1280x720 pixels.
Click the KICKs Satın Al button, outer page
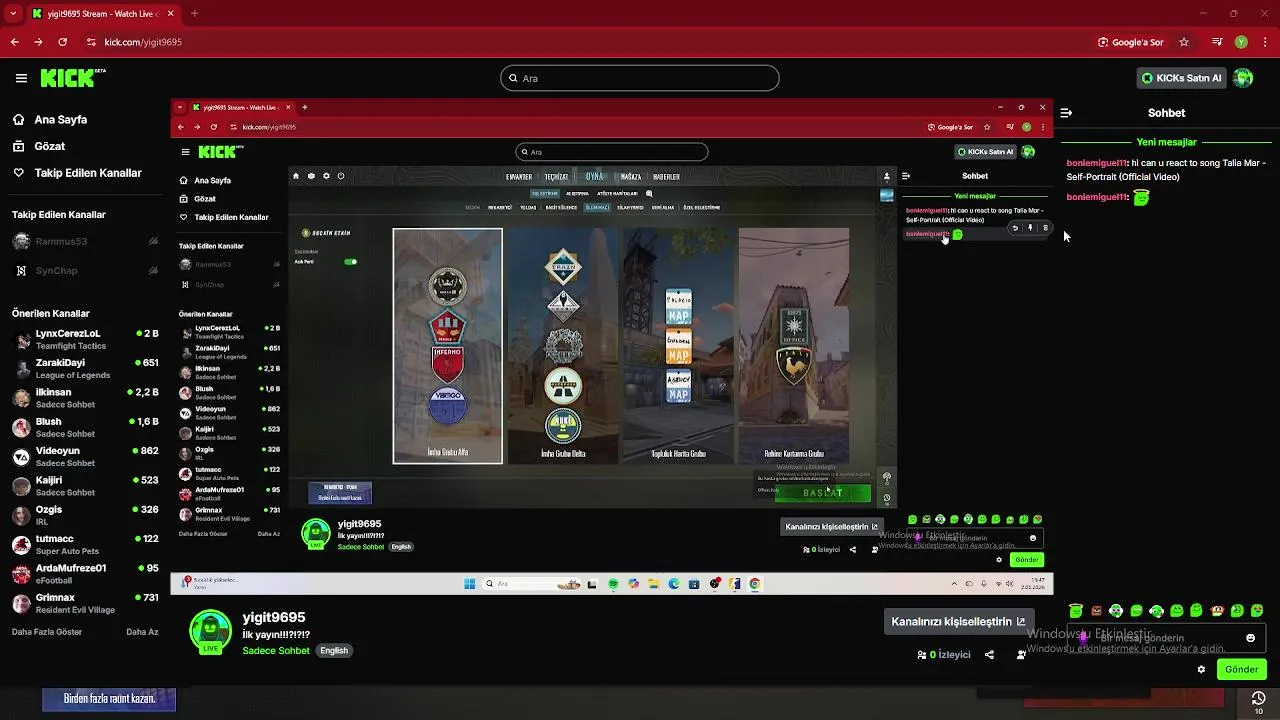(1181, 78)
